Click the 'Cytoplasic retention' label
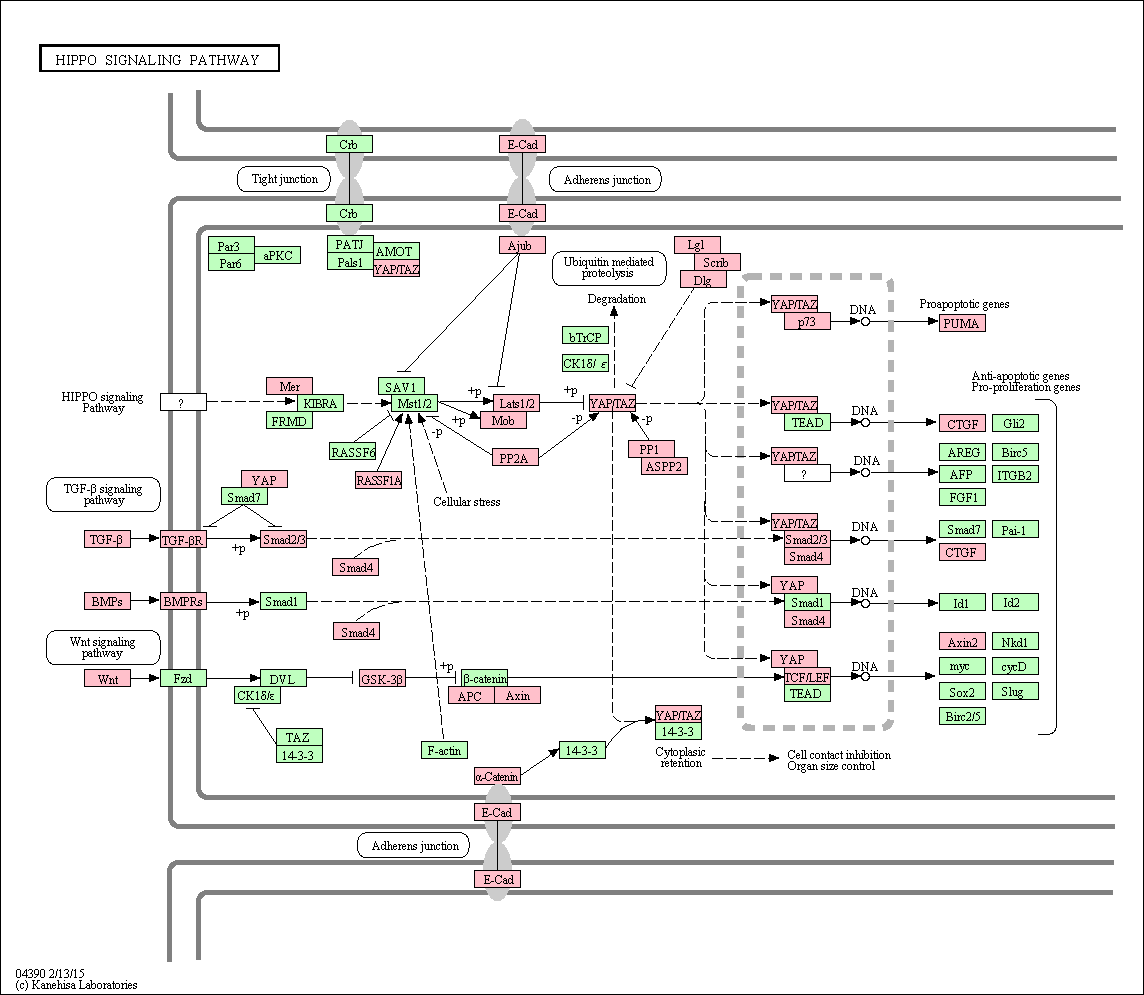 681,758
